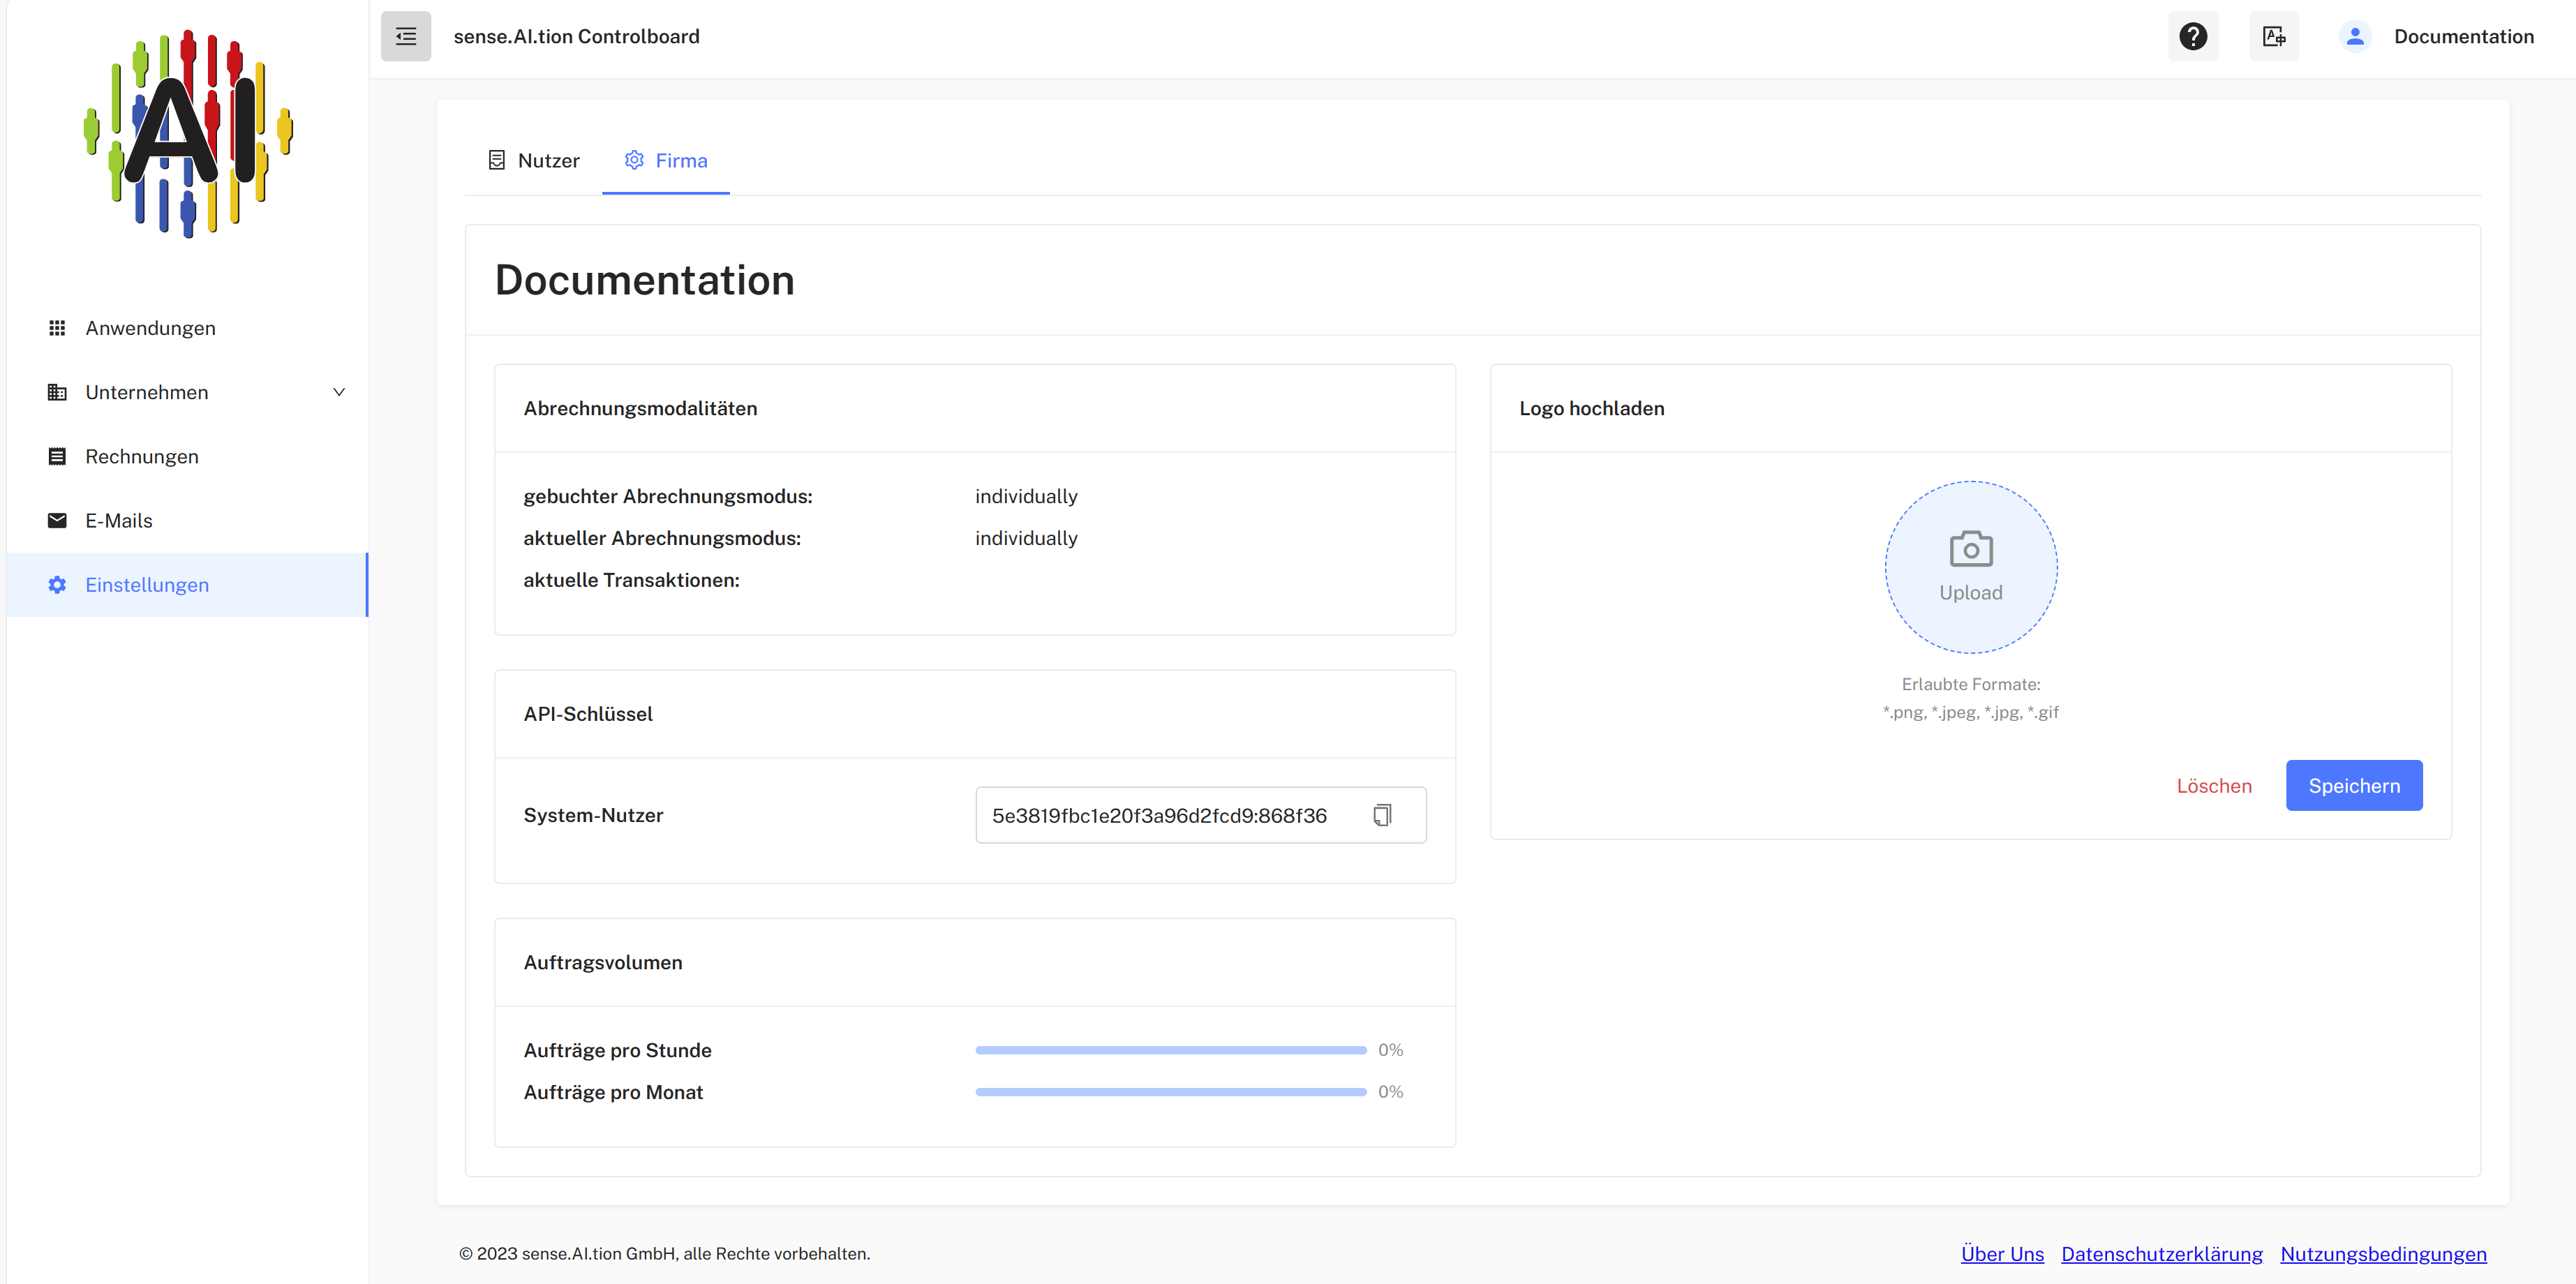This screenshot has height=1284, width=2576.
Task: Select the Firma tab
Action: point(666,160)
